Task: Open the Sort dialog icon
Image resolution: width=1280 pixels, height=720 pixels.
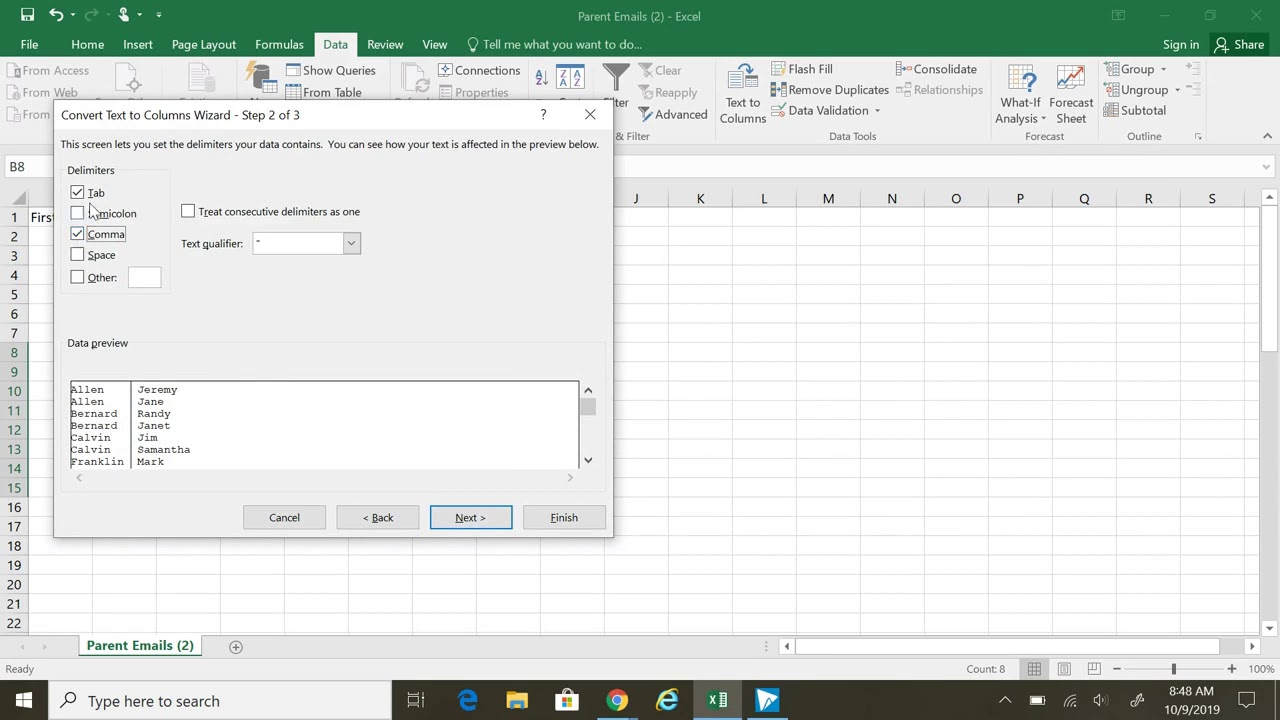Action: click(x=570, y=78)
